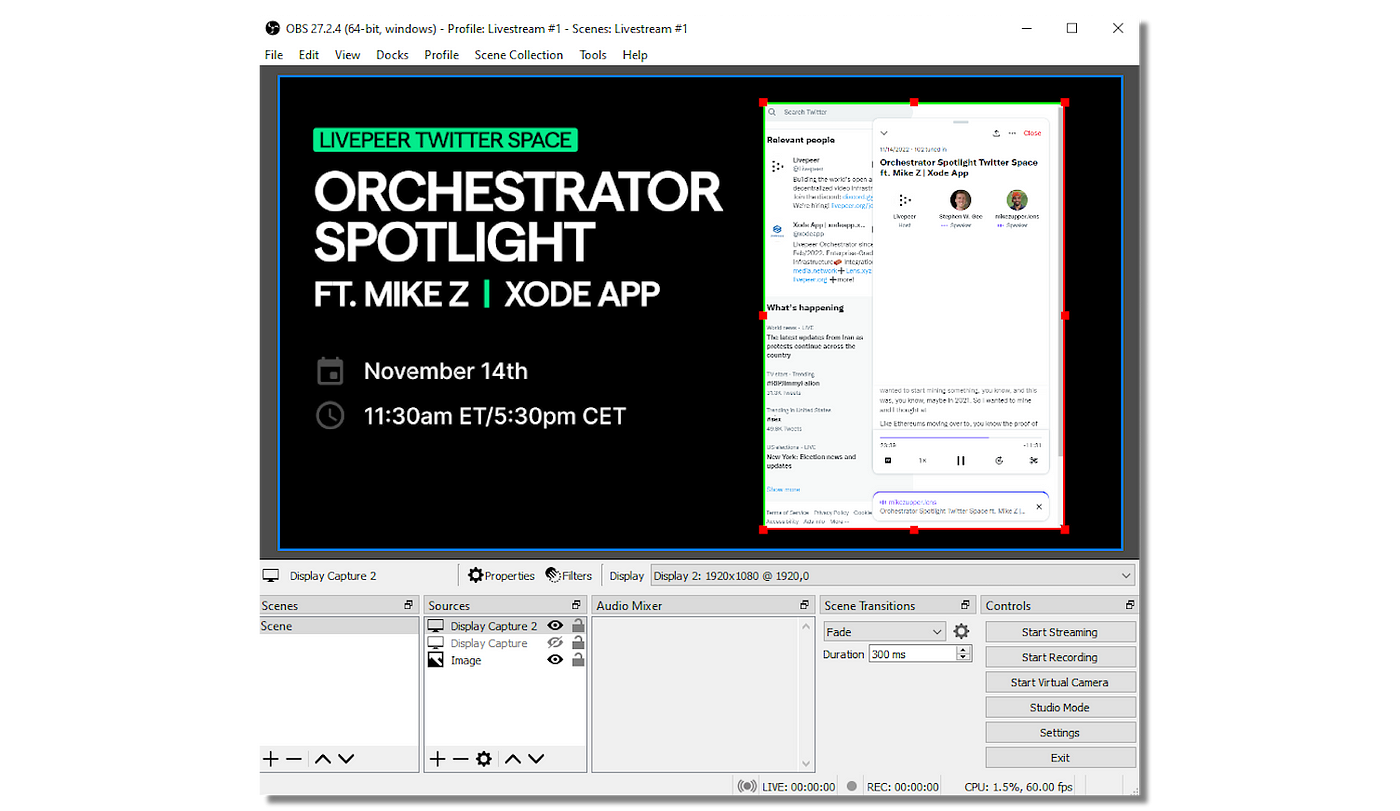Hide the Display Capture 2 source
This screenshot has height=811, width=1400.
pyautogui.click(x=555, y=626)
